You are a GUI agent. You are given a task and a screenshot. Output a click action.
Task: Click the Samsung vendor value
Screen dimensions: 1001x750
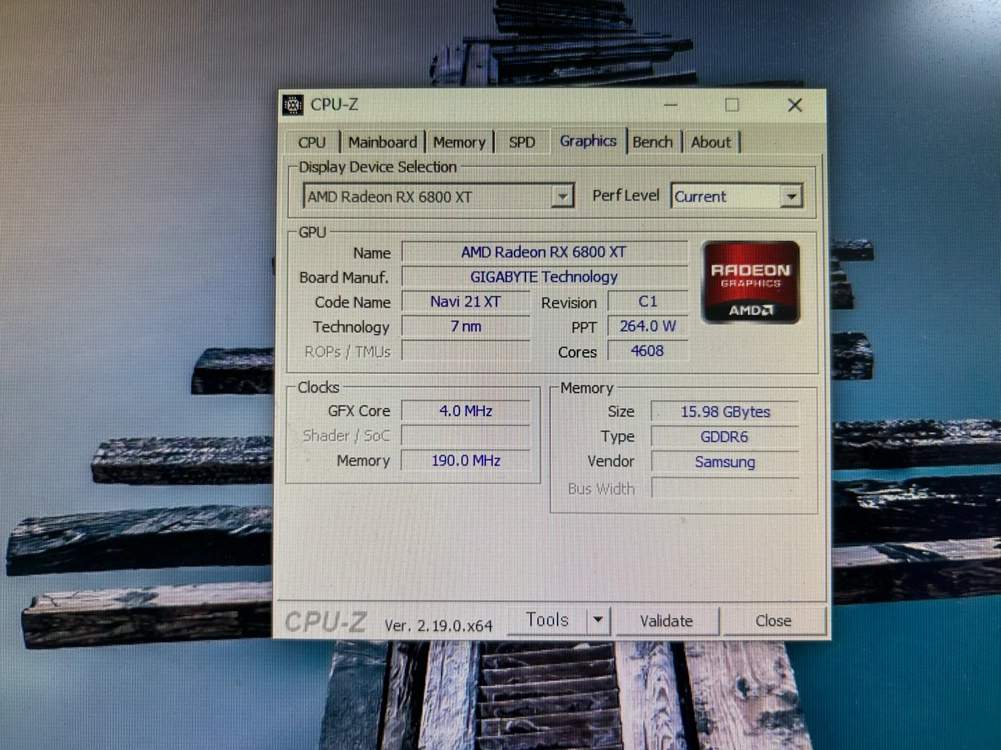tap(725, 461)
